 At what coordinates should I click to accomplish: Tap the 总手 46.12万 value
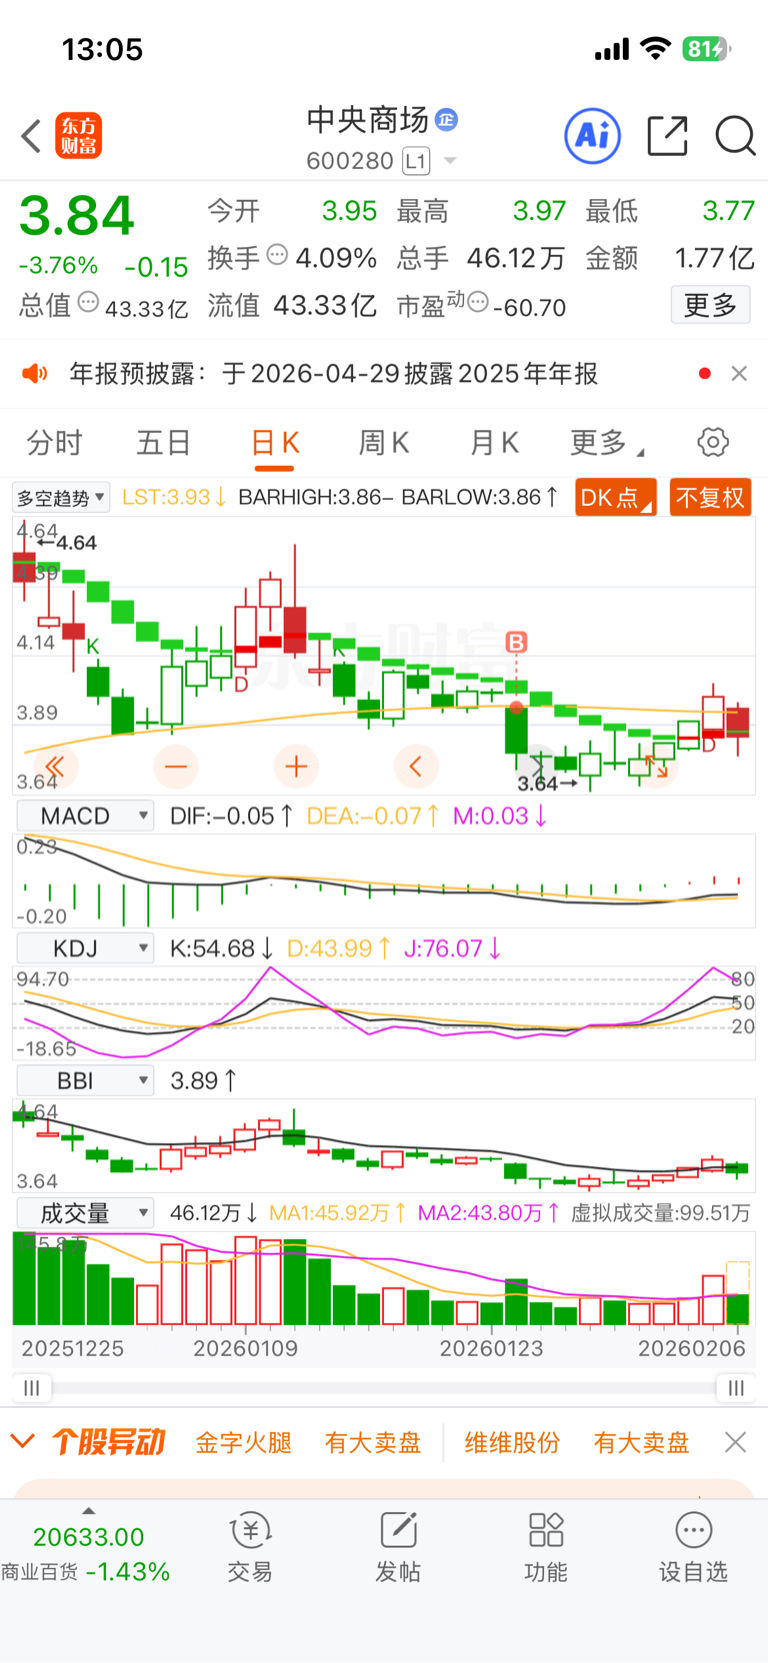[x=516, y=258]
